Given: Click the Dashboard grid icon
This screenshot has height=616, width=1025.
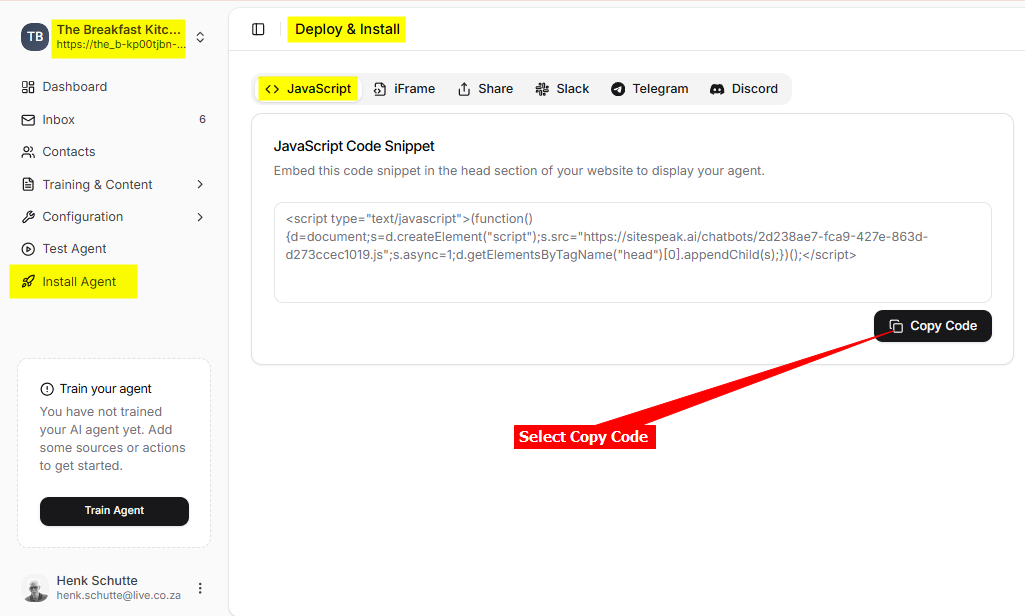Looking at the screenshot, I should 28,87.
